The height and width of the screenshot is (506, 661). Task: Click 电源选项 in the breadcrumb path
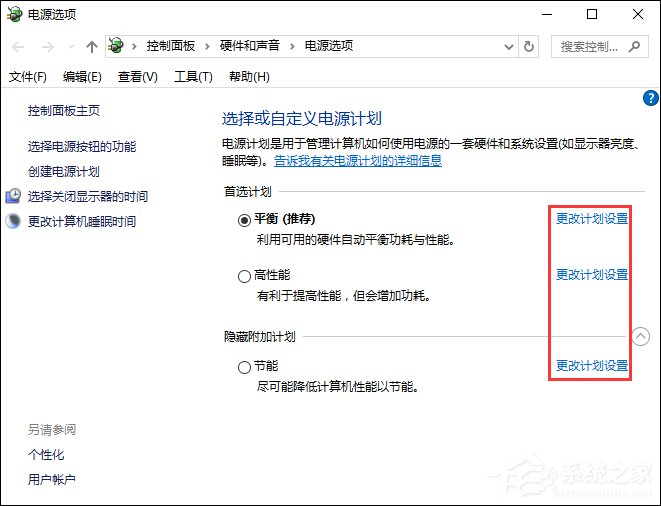[x=329, y=46]
